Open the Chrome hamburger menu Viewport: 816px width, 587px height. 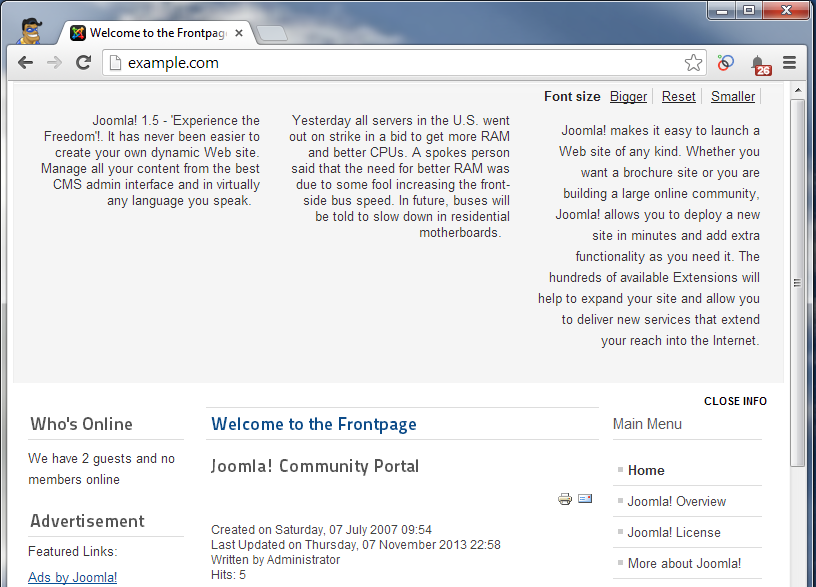[x=789, y=63]
